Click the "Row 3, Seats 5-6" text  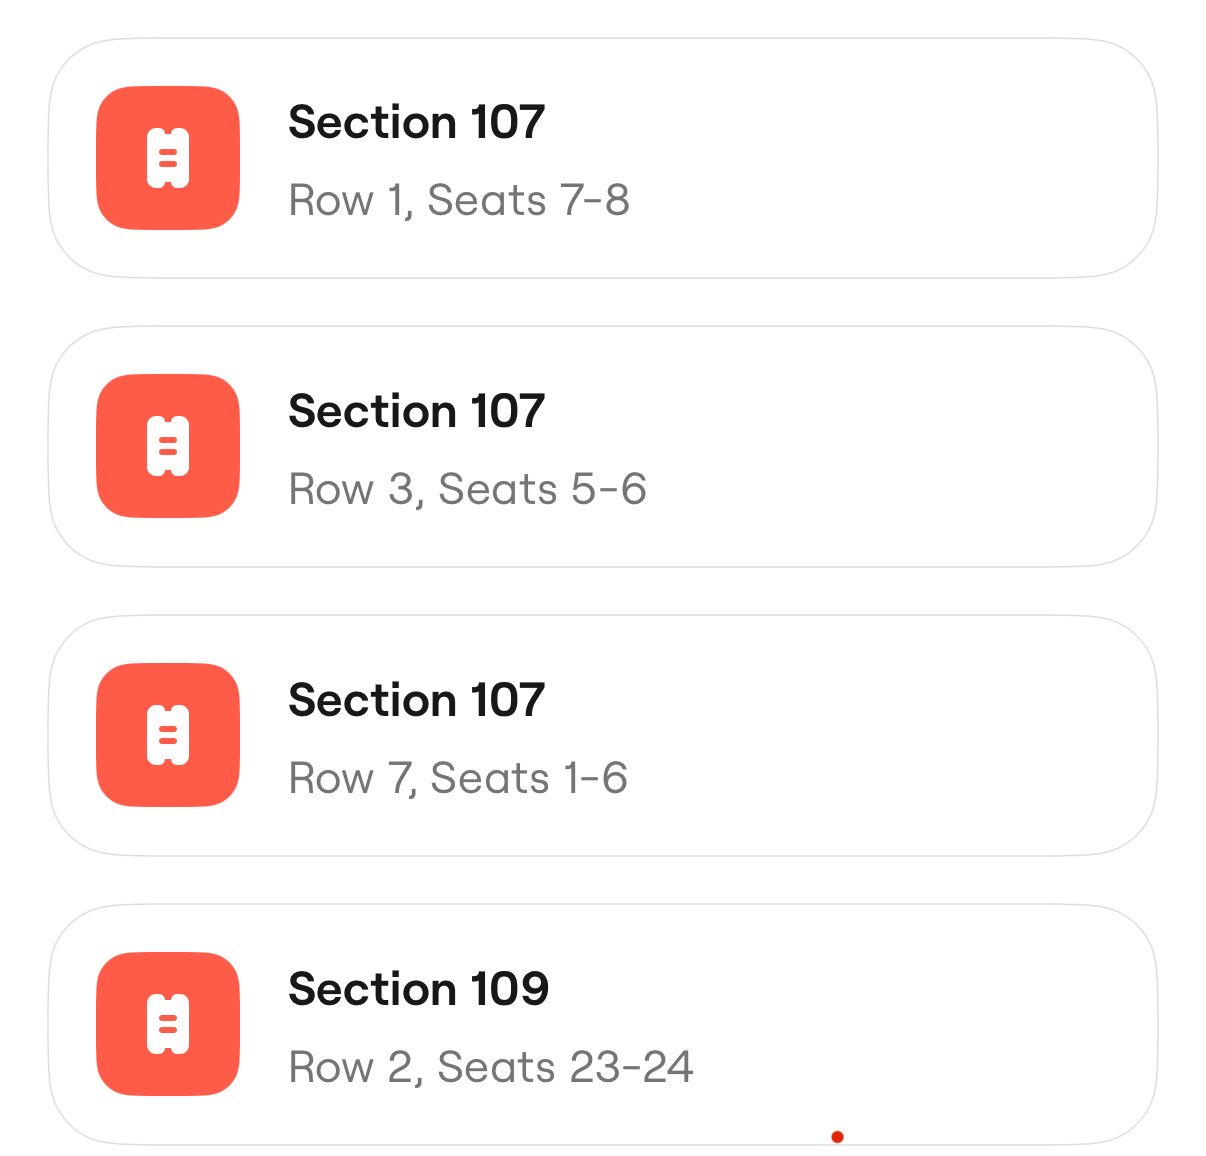click(467, 489)
